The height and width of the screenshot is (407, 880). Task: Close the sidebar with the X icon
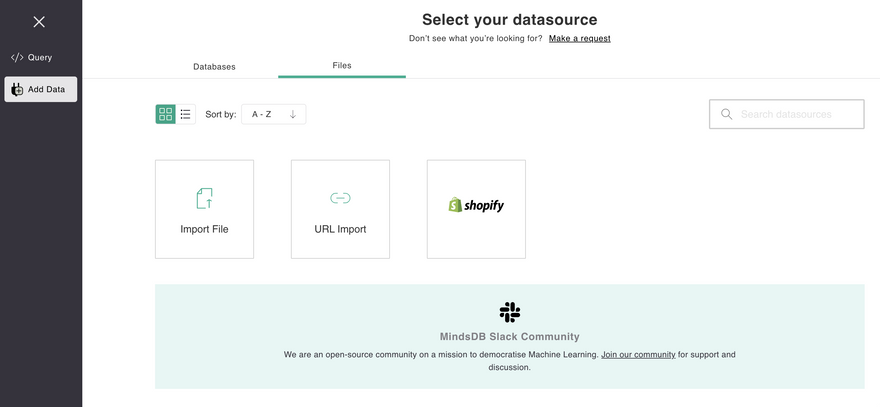(x=39, y=22)
